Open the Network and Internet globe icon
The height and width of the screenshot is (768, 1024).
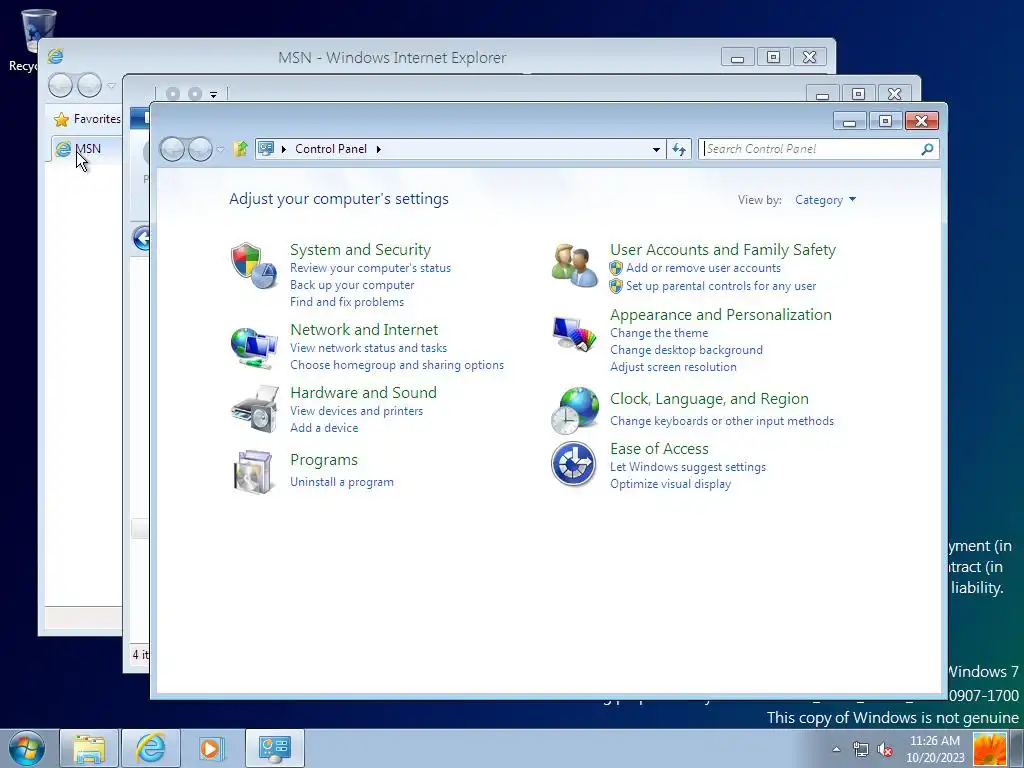[x=254, y=347]
